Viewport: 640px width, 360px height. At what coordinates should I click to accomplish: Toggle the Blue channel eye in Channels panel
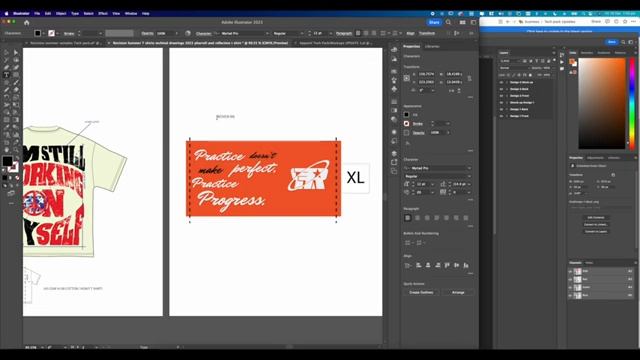[x=571, y=295]
